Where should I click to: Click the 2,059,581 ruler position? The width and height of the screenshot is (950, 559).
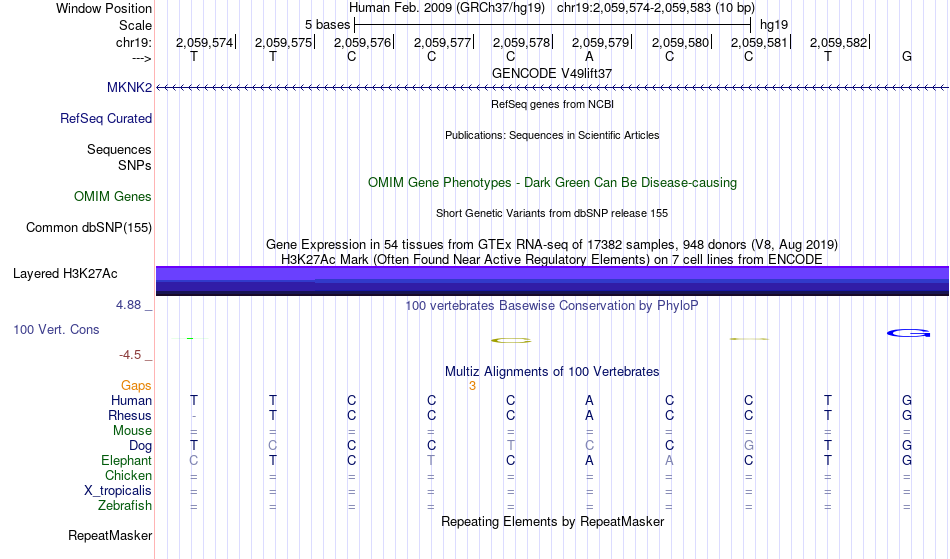tap(759, 42)
